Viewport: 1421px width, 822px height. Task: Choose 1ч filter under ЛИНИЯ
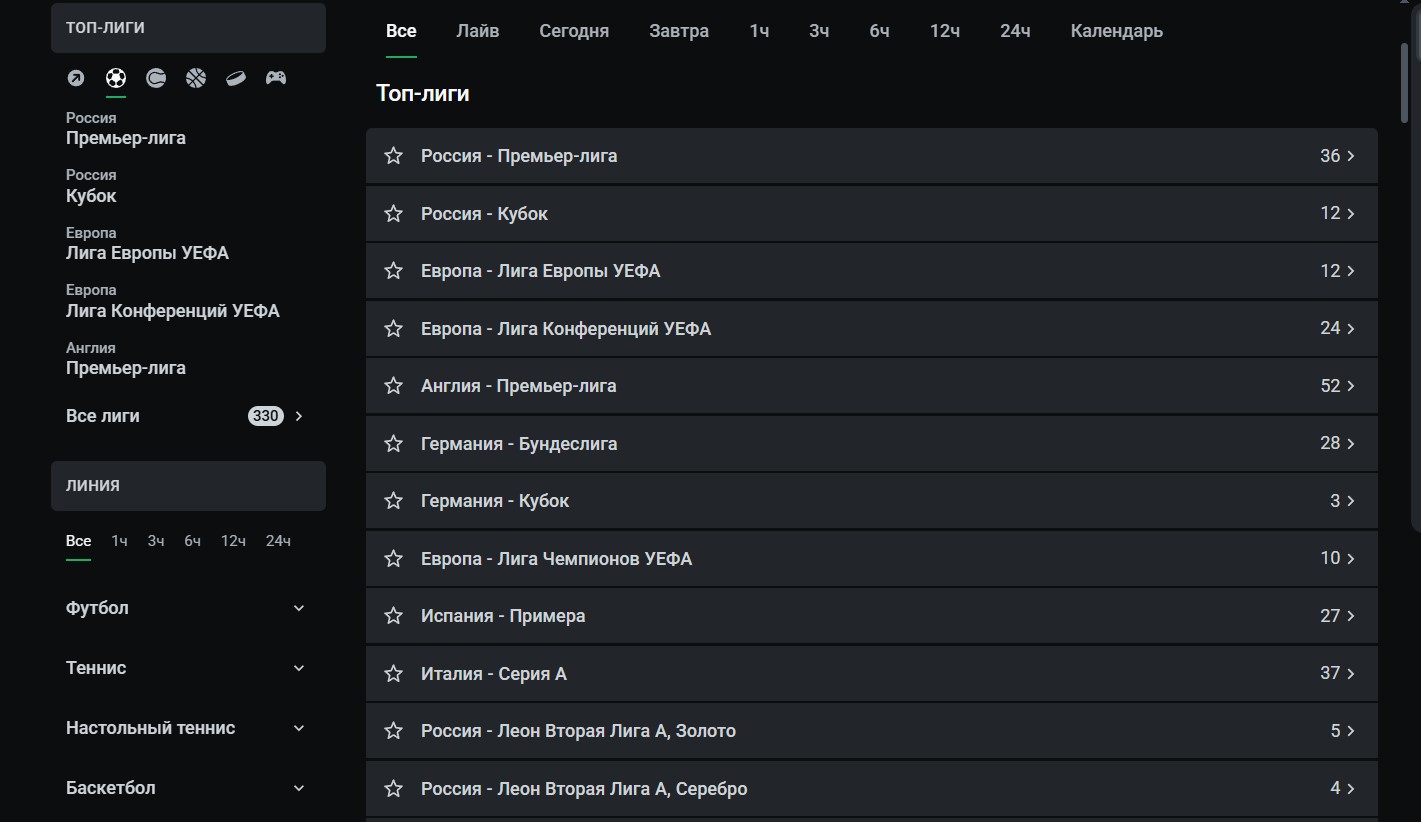120,541
